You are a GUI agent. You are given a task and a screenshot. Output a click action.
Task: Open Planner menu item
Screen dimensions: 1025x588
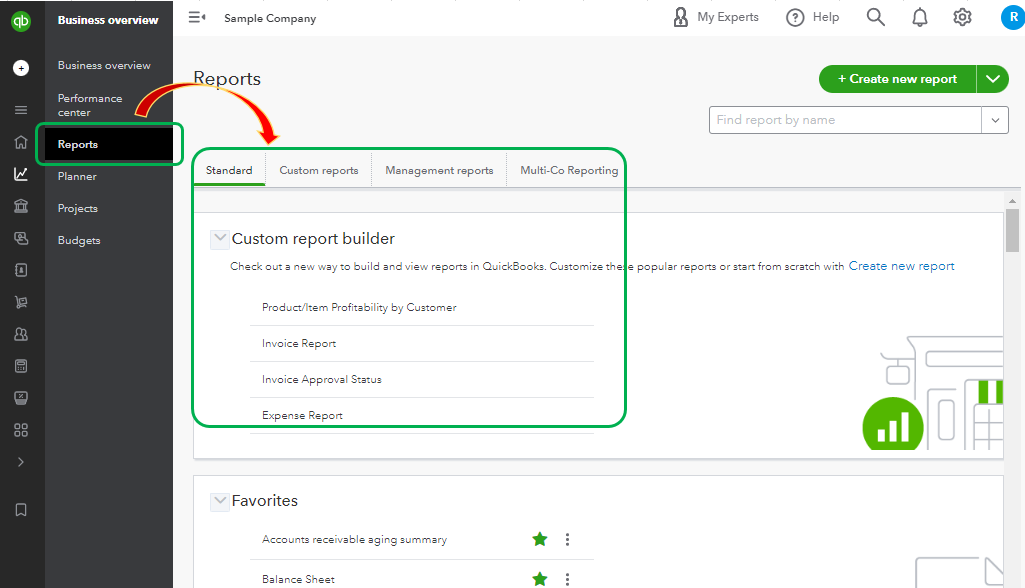pos(77,177)
